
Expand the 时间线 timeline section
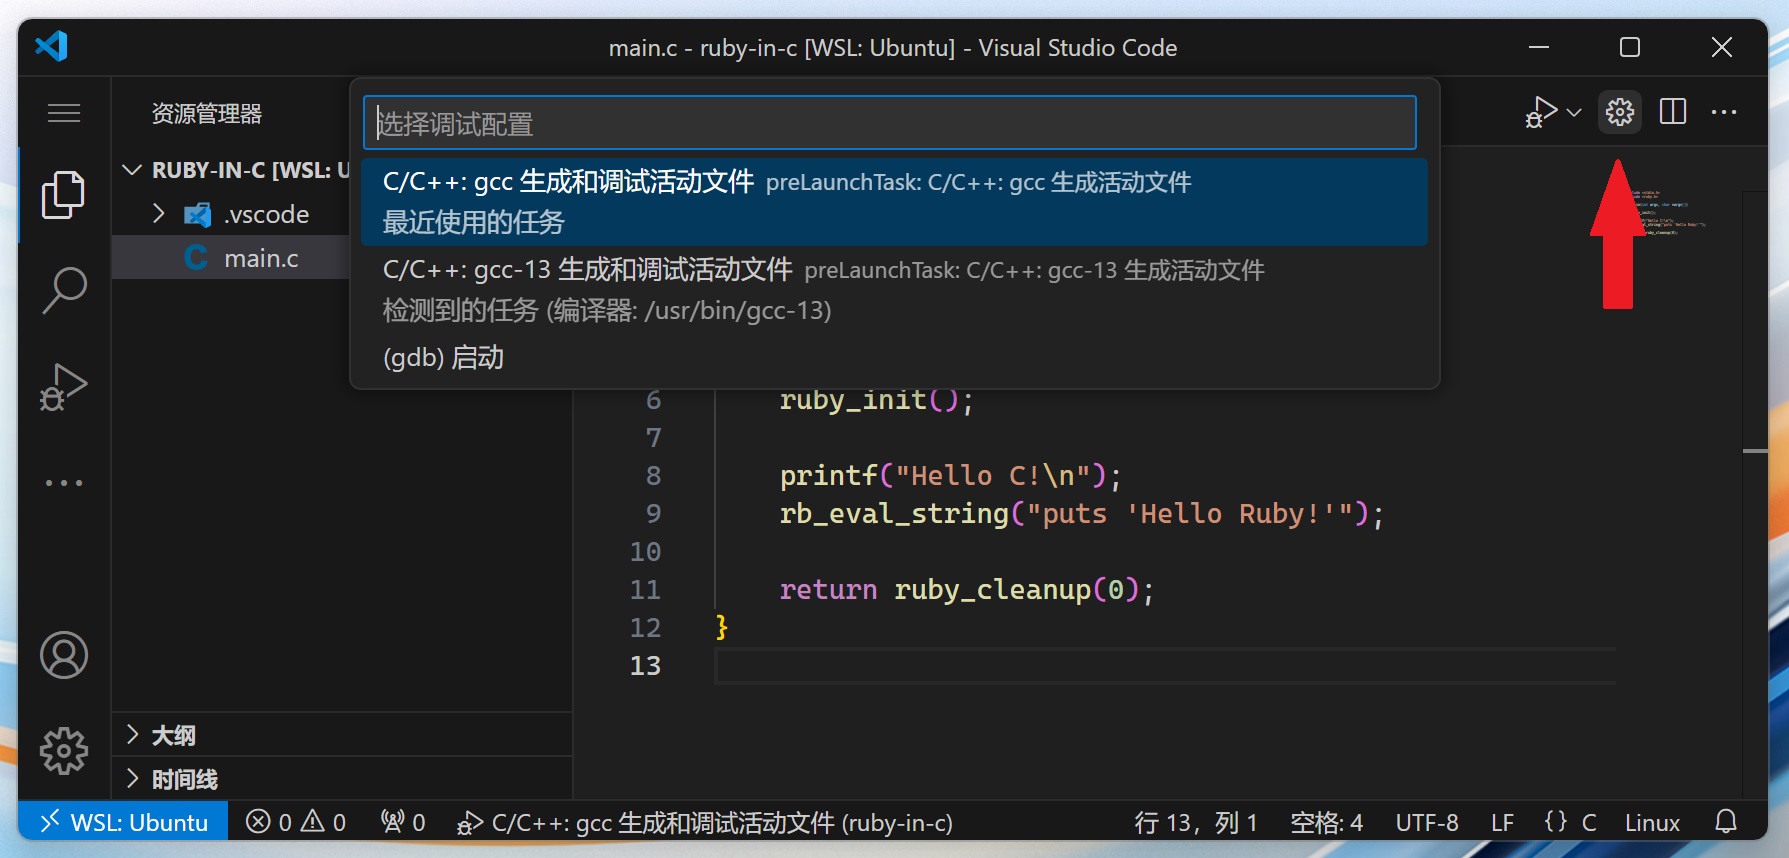coord(342,779)
